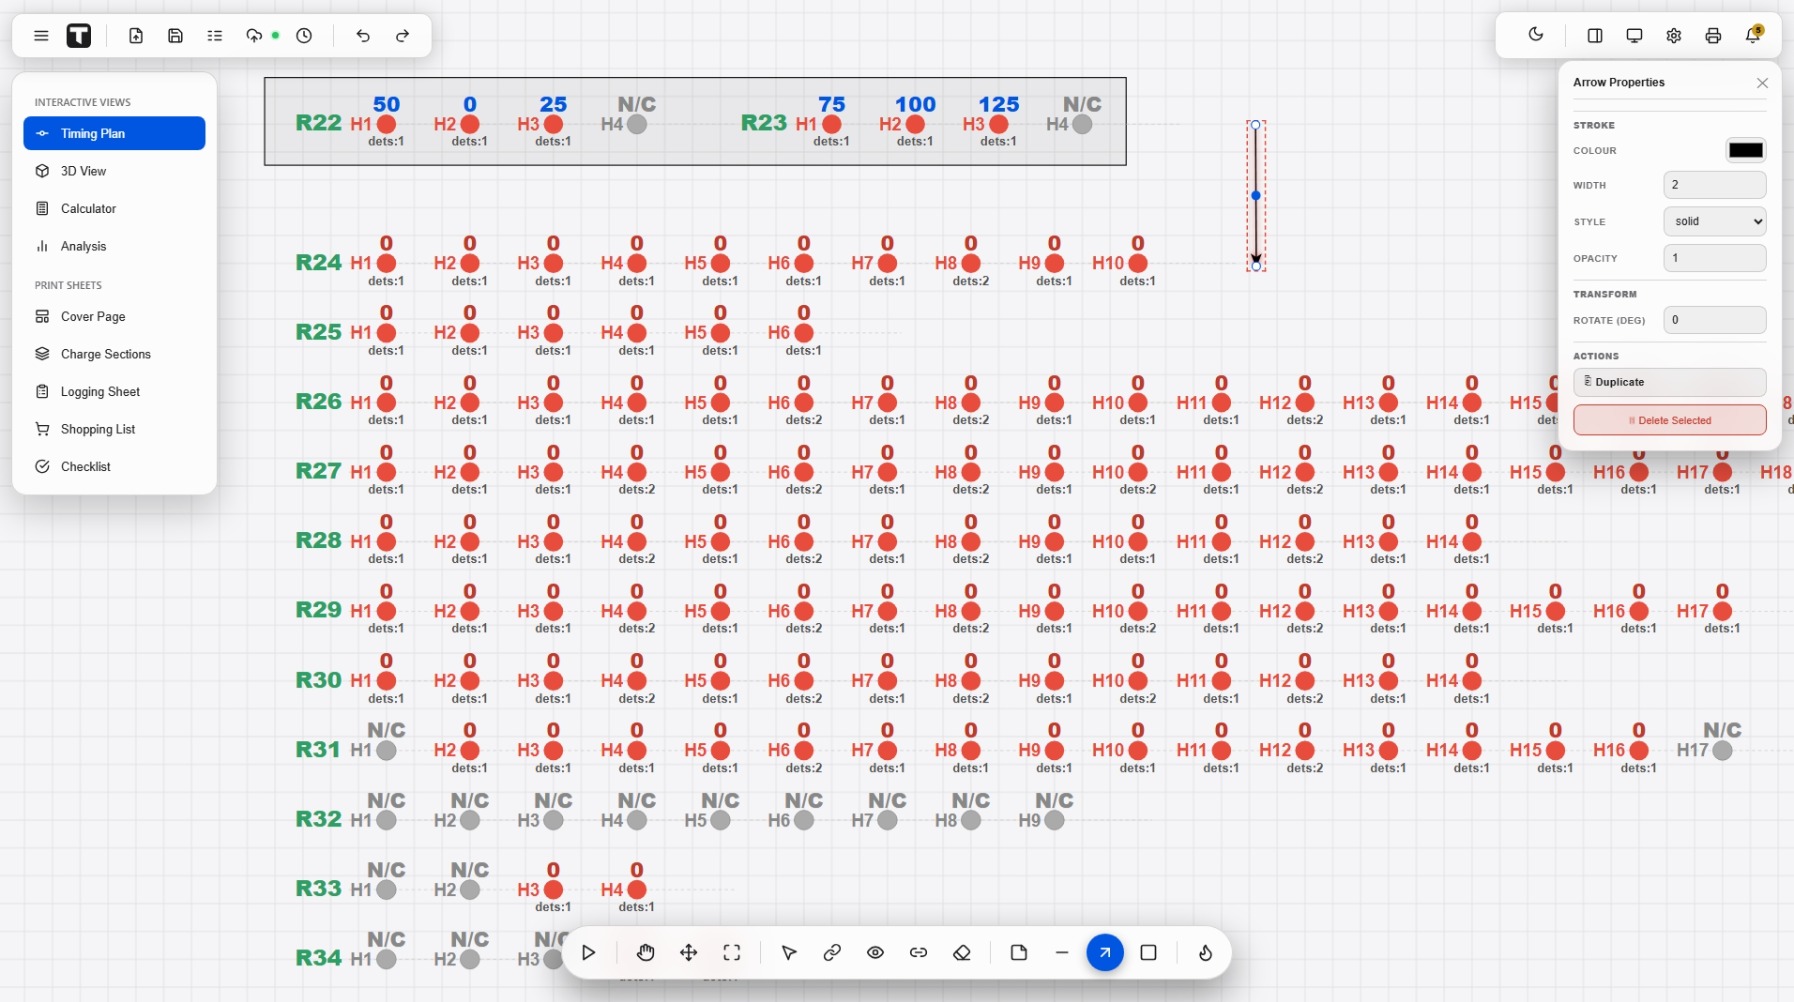Viewport: 1794px width, 1002px height.
Task: Undo the last action
Action: [363, 36]
